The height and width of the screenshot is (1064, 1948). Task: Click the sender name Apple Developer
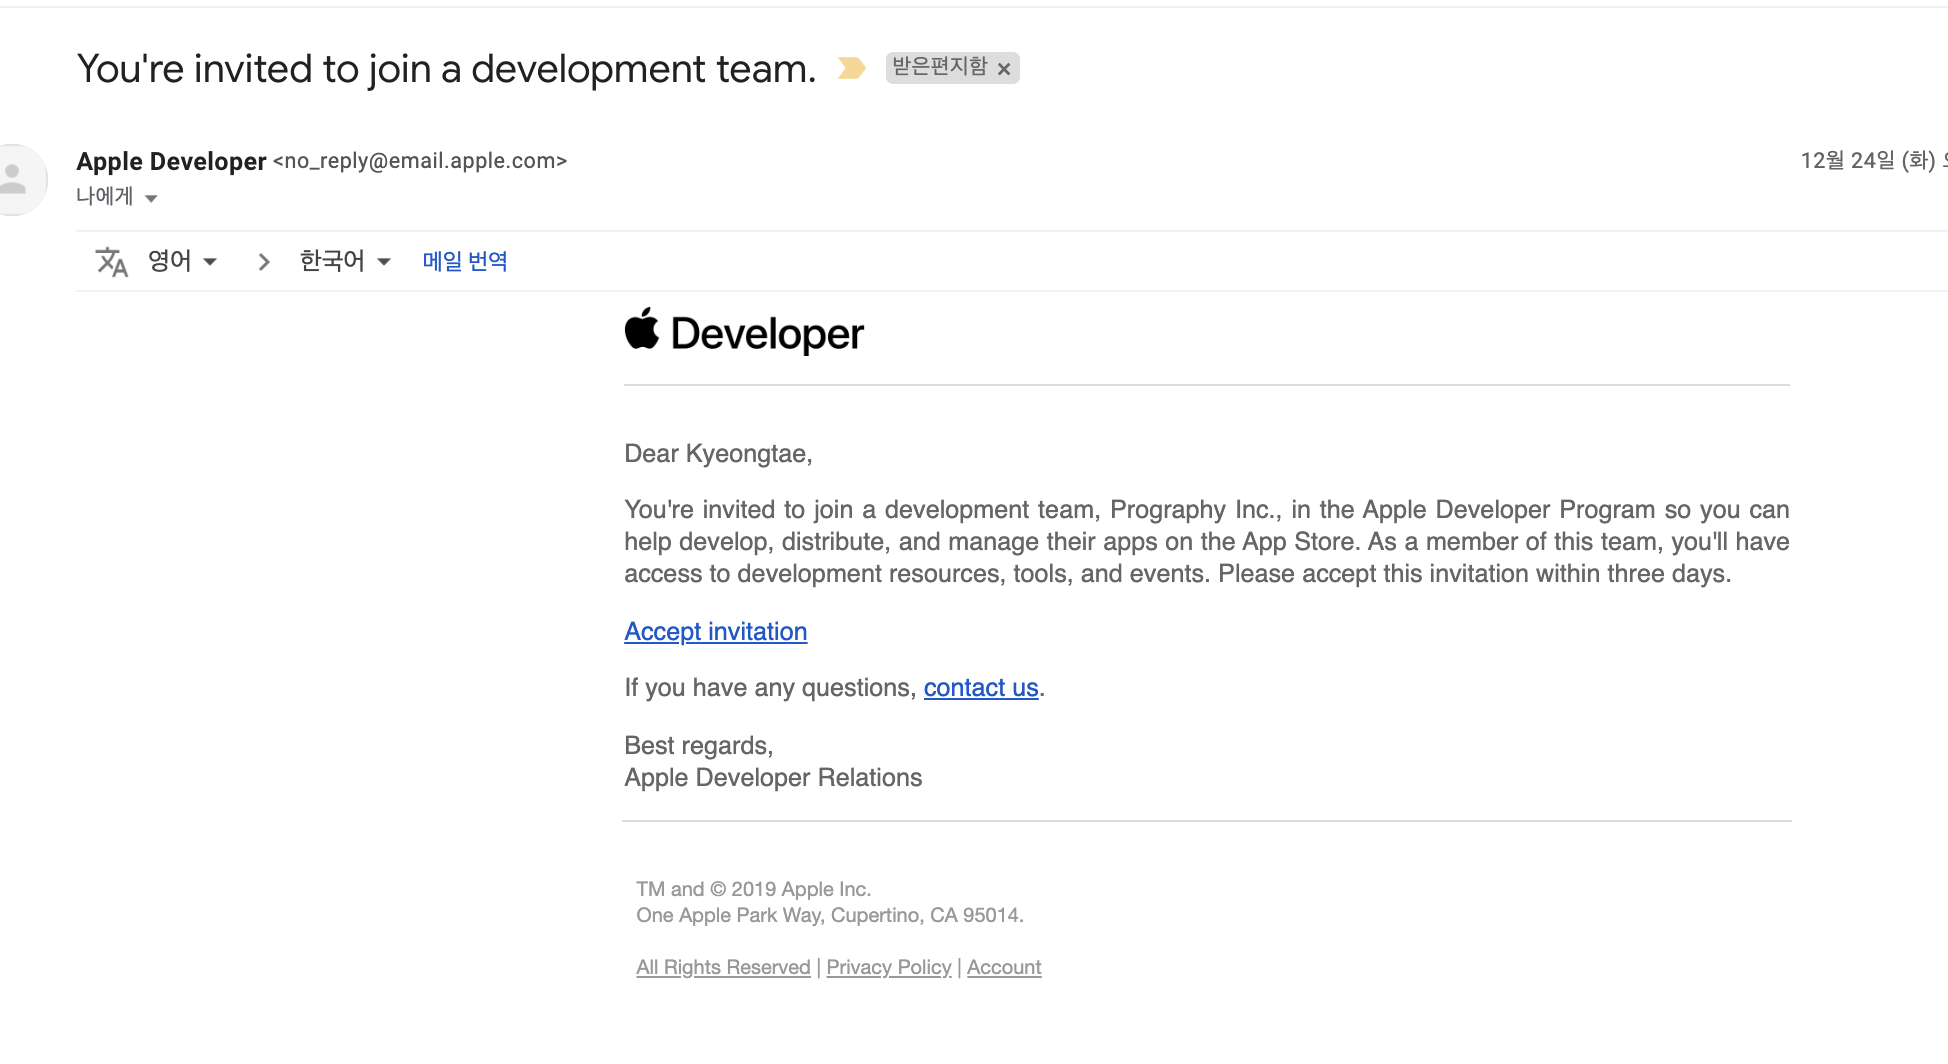click(x=171, y=161)
